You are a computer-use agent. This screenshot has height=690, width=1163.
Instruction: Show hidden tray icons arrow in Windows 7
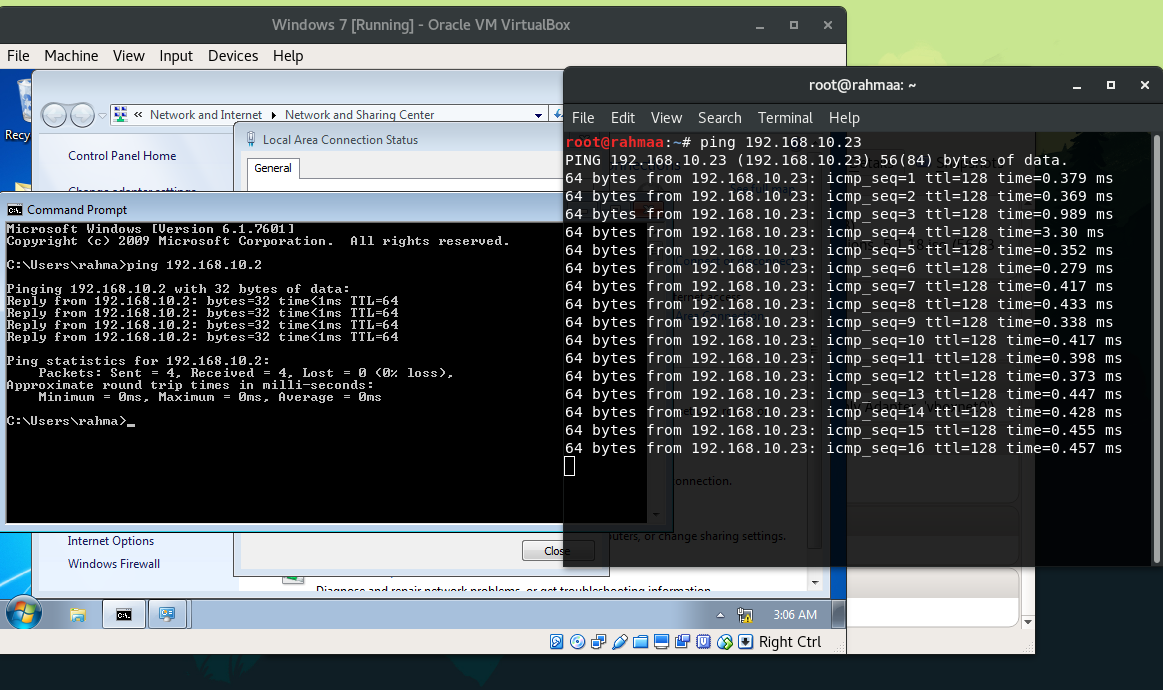[x=720, y=615]
